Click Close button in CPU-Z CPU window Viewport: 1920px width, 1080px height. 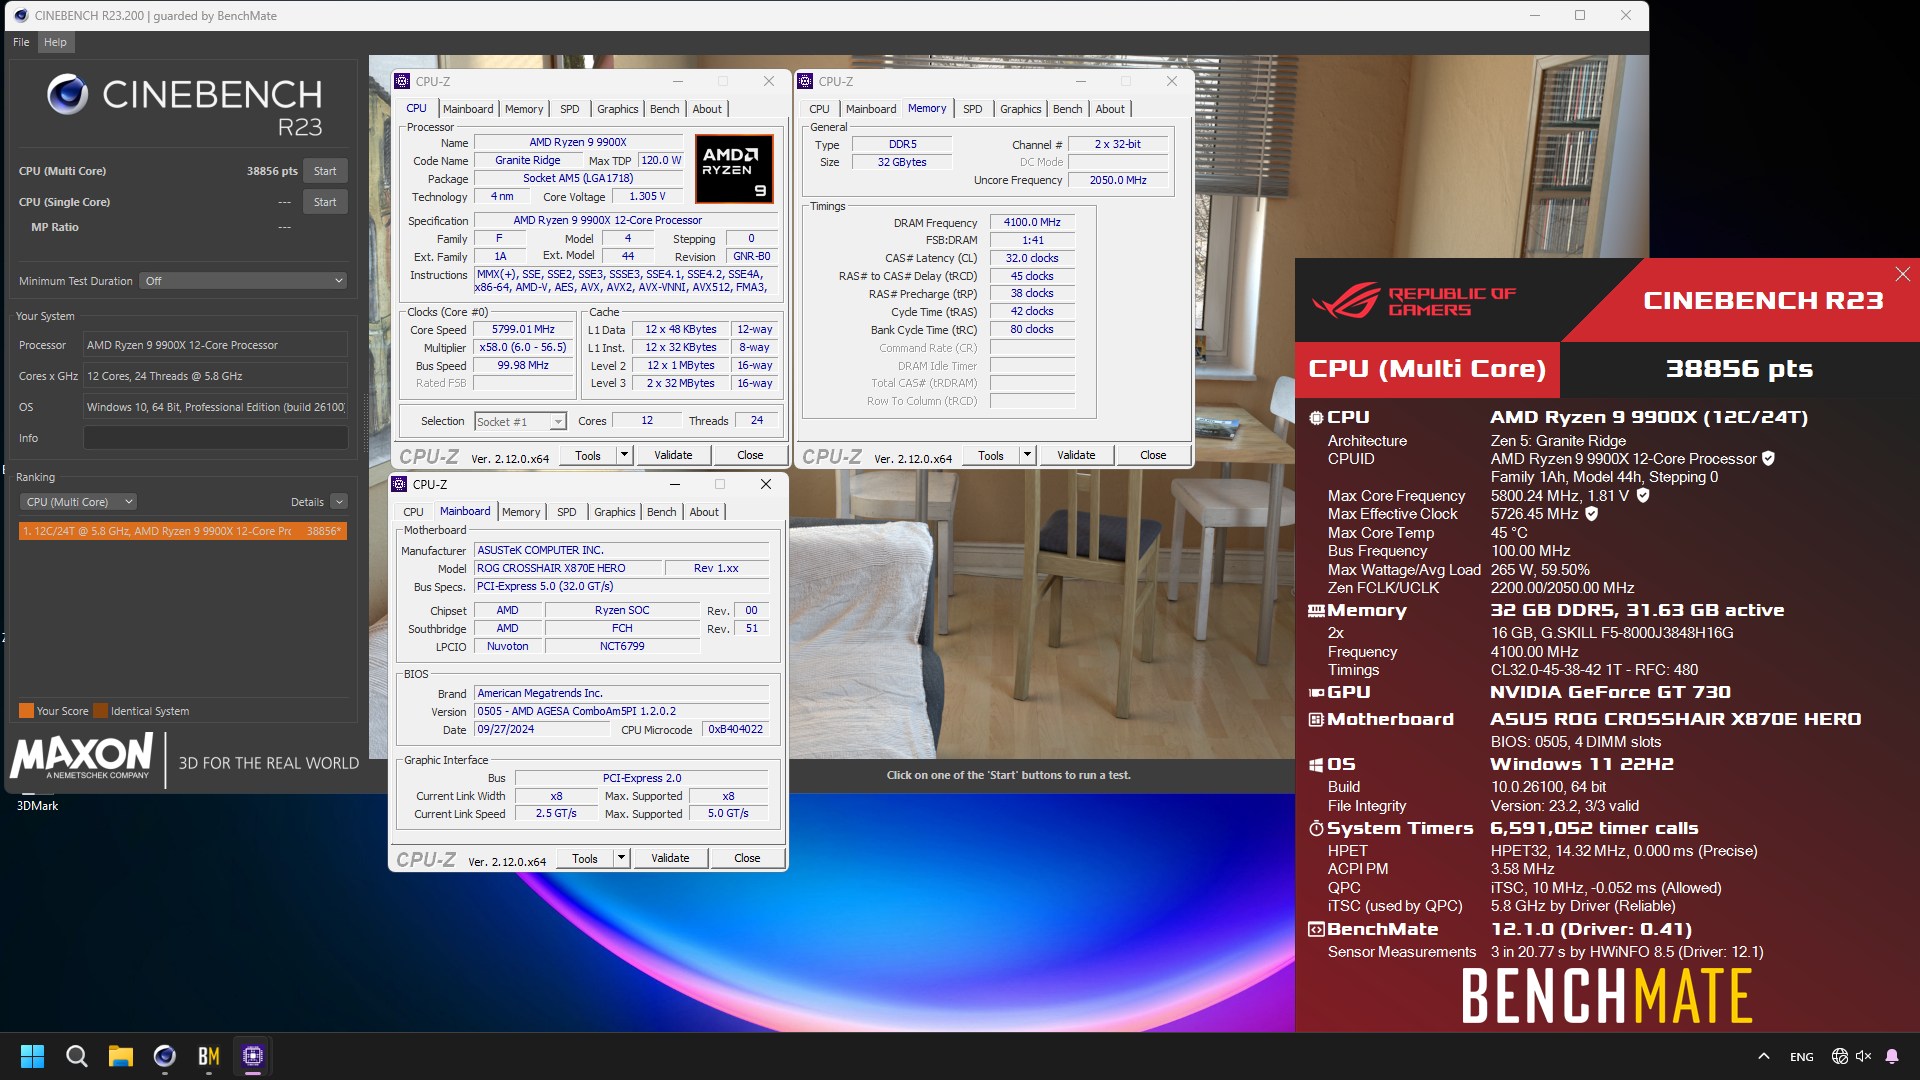pos(750,455)
